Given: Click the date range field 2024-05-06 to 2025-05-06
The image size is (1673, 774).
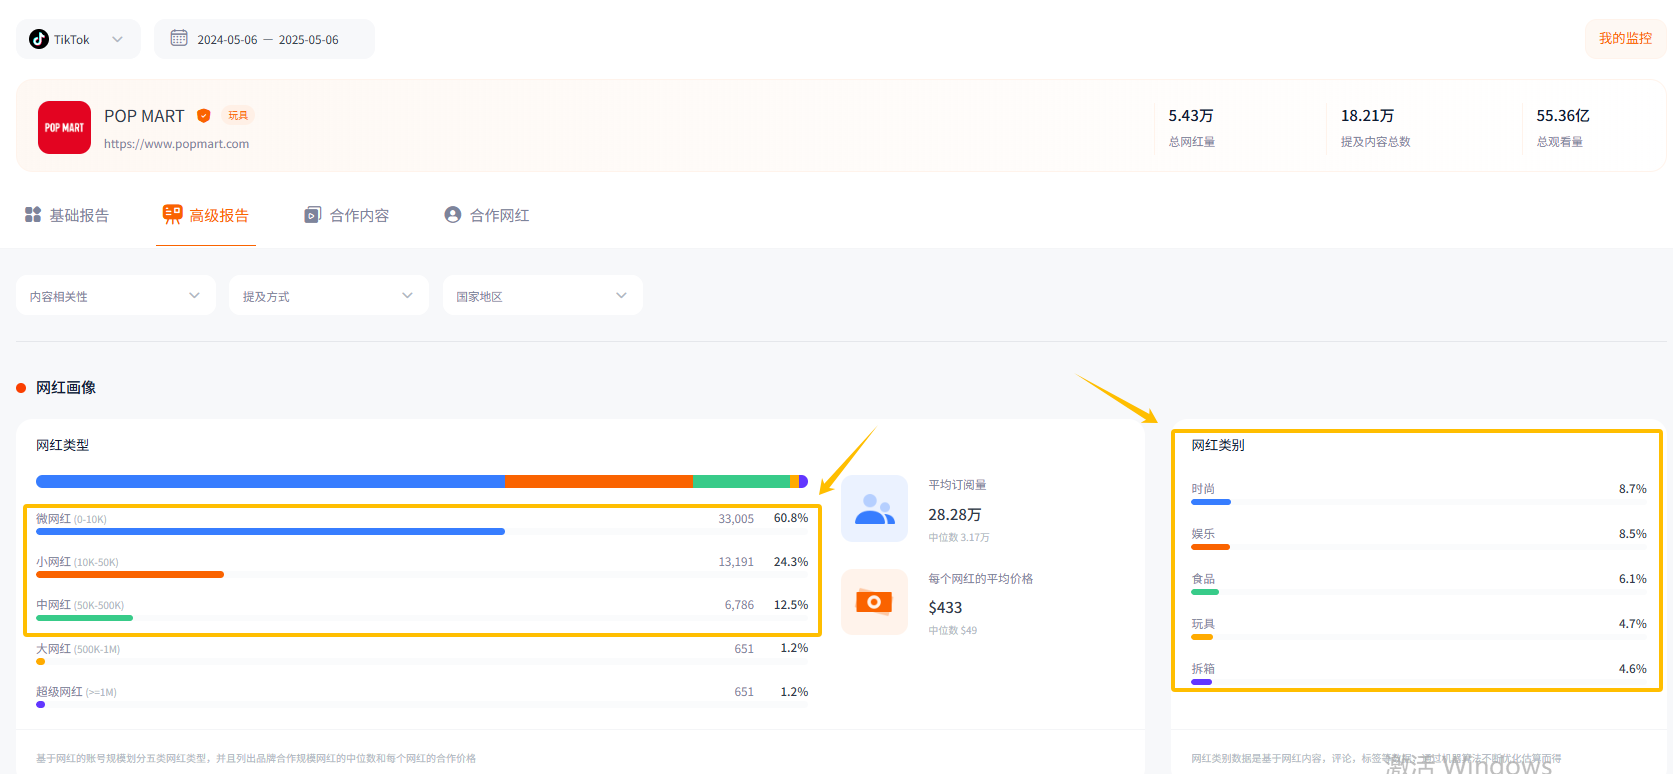Looking at the screenshot, I should click(x=267, y=40).
